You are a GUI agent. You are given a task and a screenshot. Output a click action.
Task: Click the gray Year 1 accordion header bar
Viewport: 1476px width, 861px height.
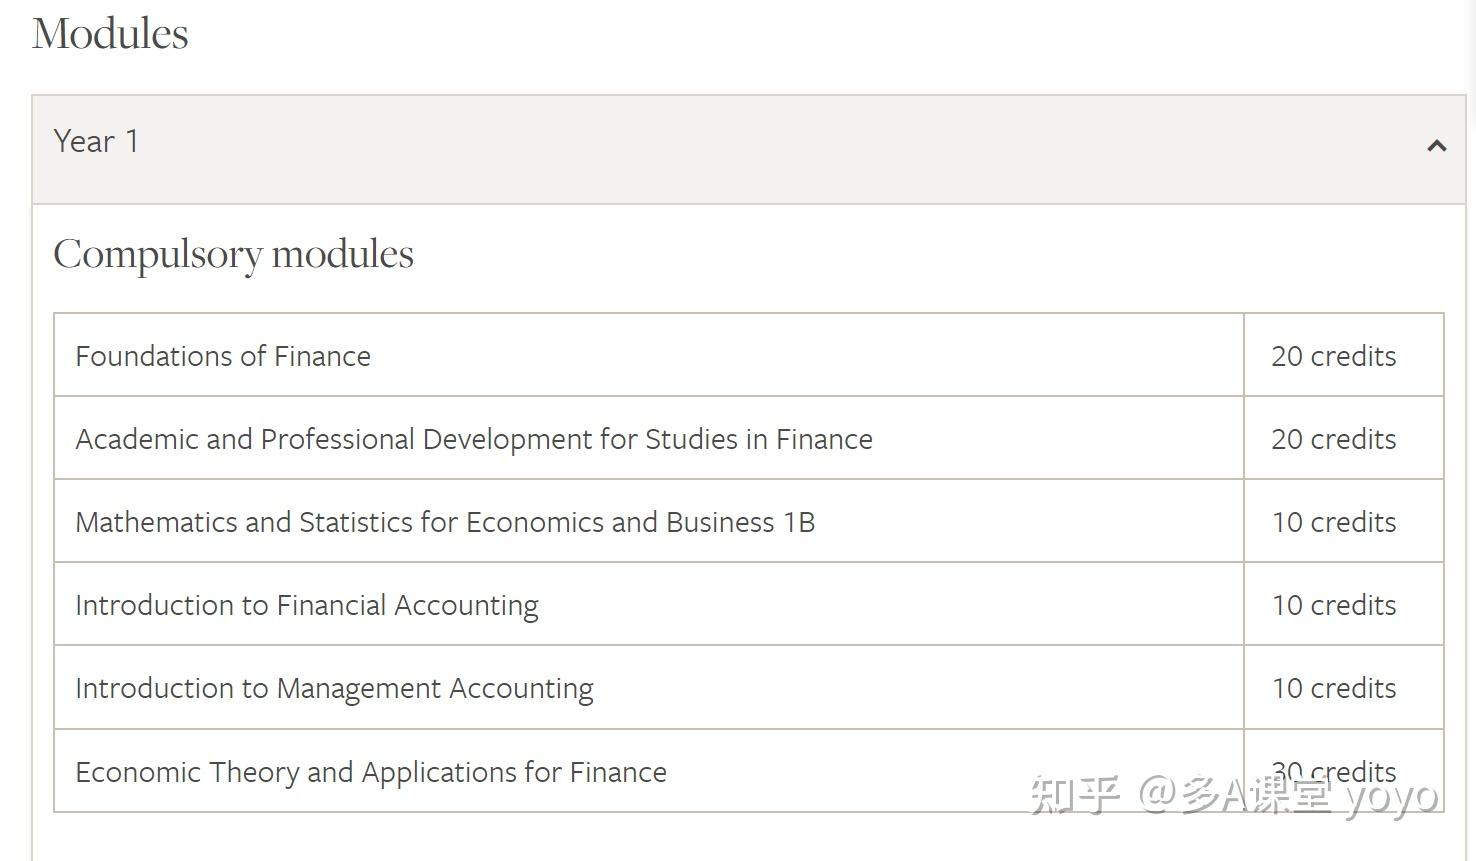click(x=748, y=150)
